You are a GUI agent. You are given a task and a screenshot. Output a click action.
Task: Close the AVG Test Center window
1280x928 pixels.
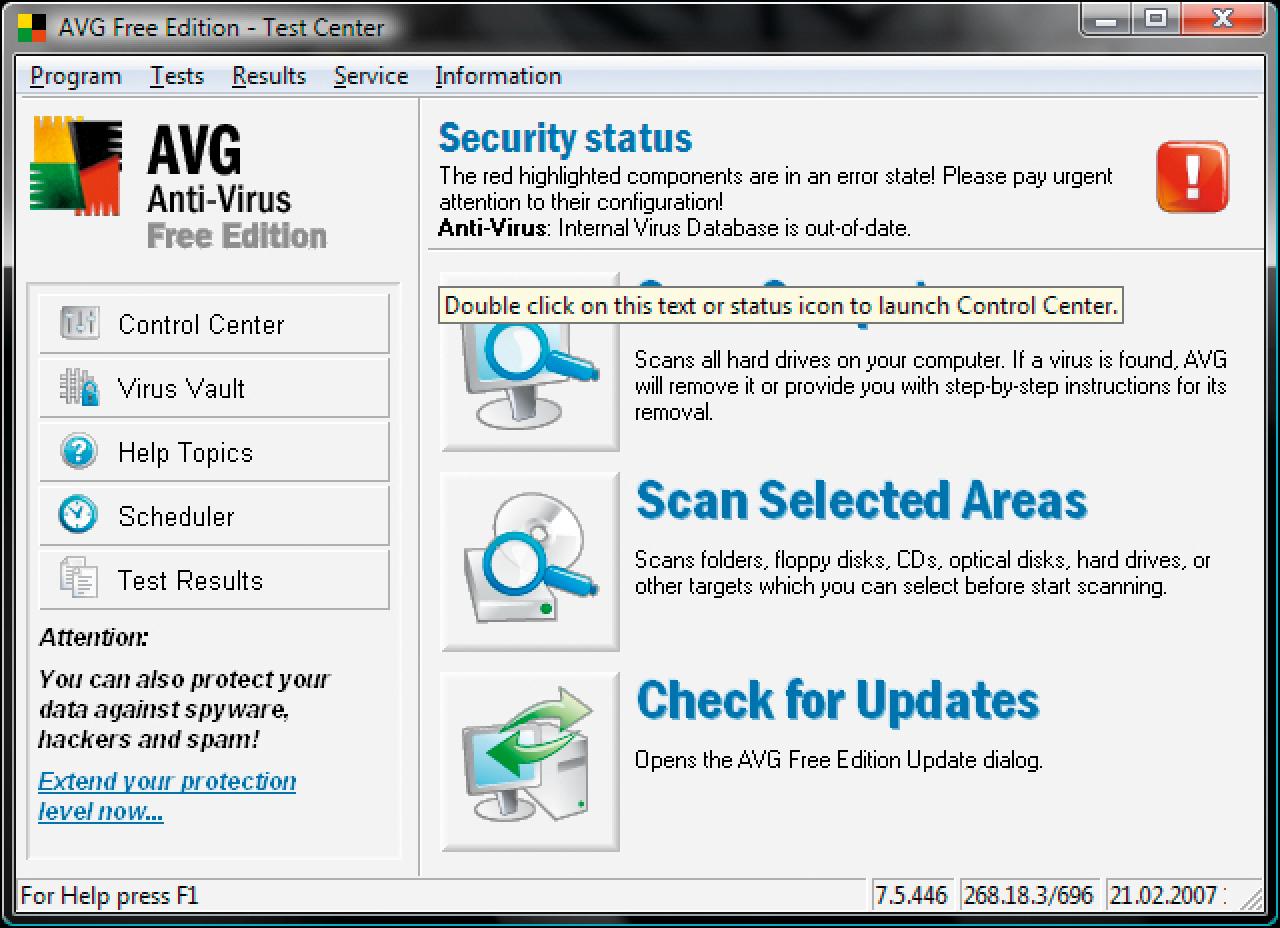point(1223,18)
